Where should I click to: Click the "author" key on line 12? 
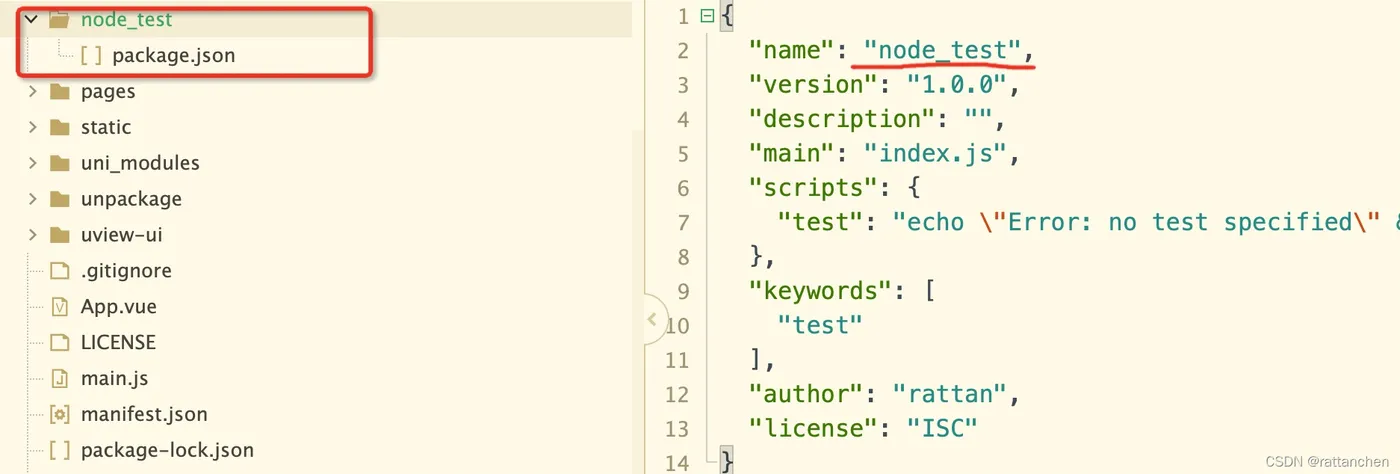806,394
